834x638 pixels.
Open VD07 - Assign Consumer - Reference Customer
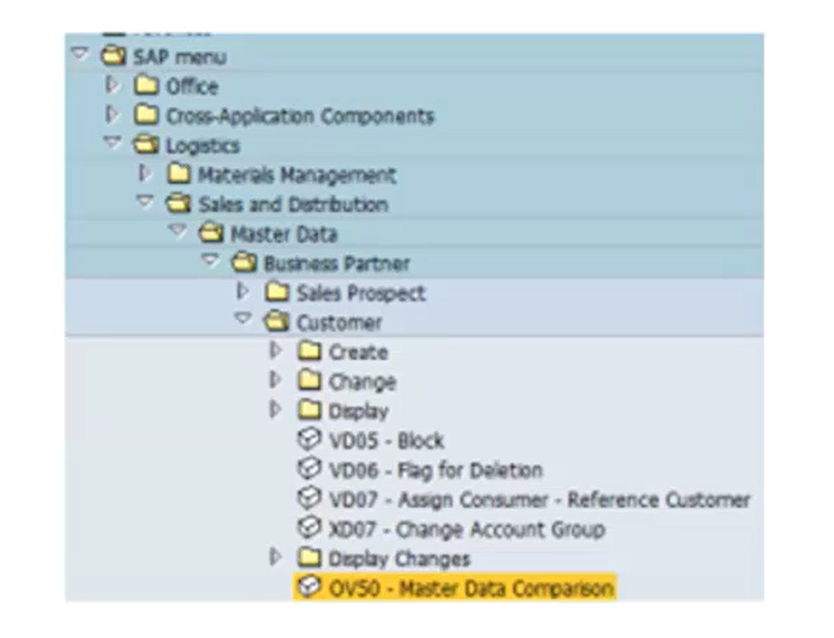point(540,500)
